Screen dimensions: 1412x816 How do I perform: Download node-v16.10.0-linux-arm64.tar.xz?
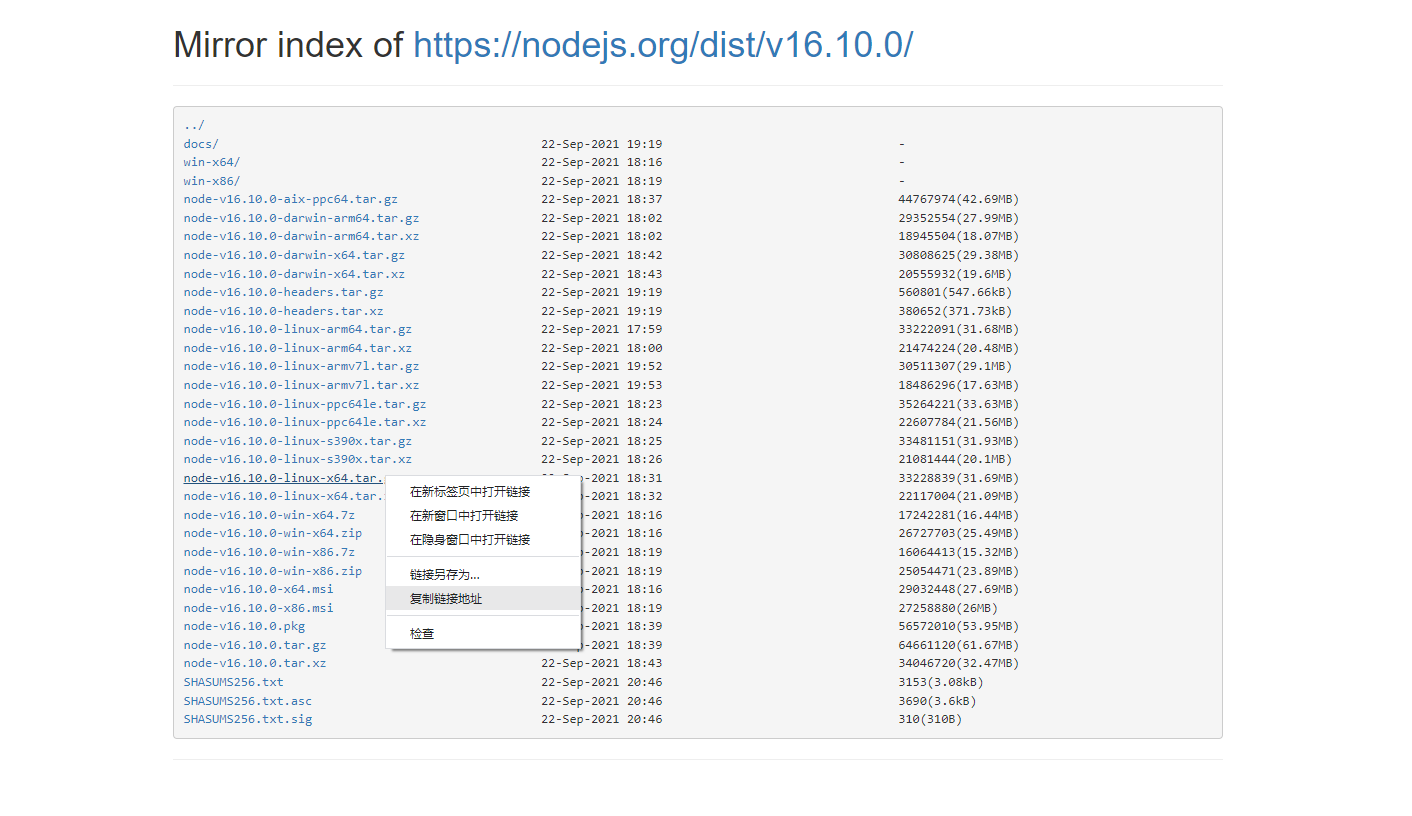[298, 348]
